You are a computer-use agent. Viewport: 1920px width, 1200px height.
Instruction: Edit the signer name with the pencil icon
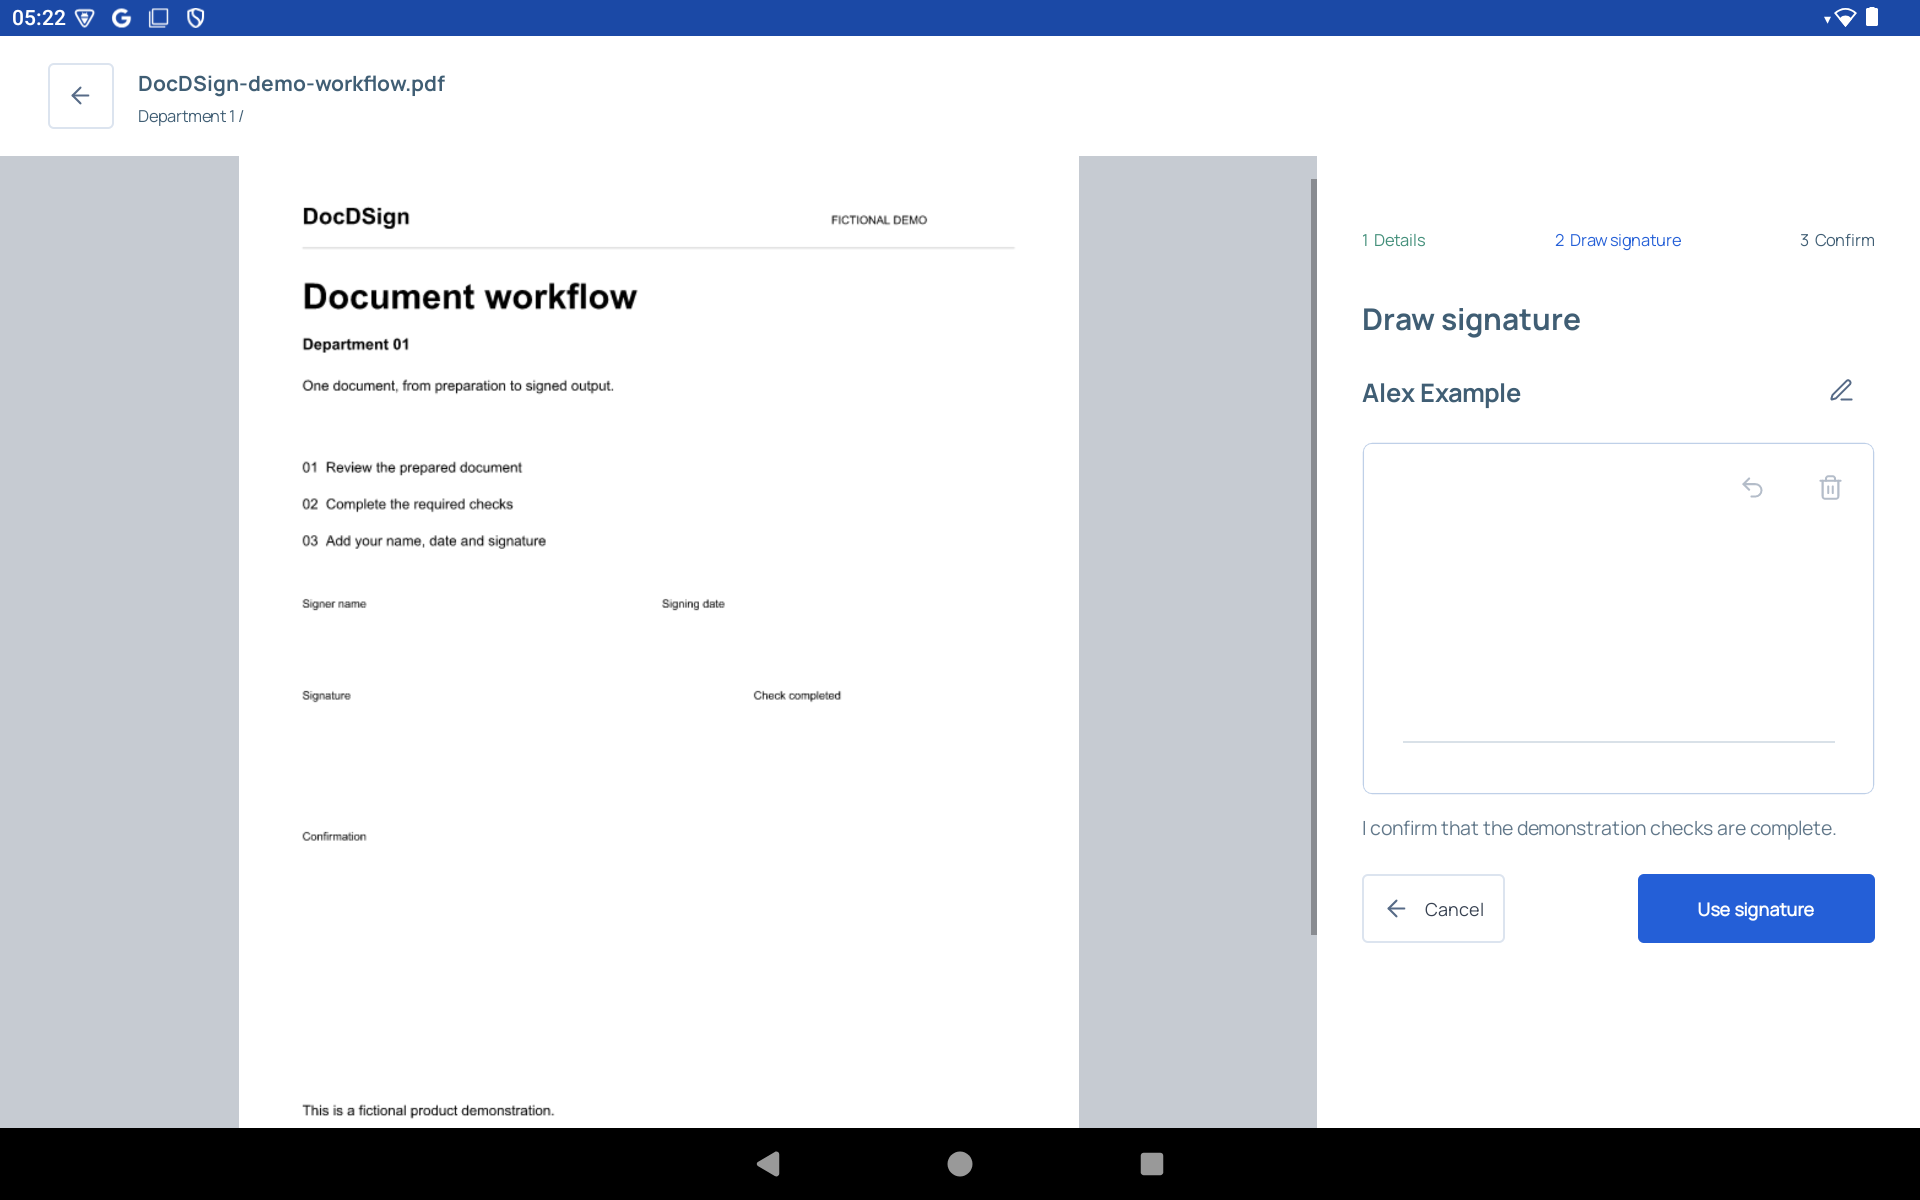point(1841,391)
